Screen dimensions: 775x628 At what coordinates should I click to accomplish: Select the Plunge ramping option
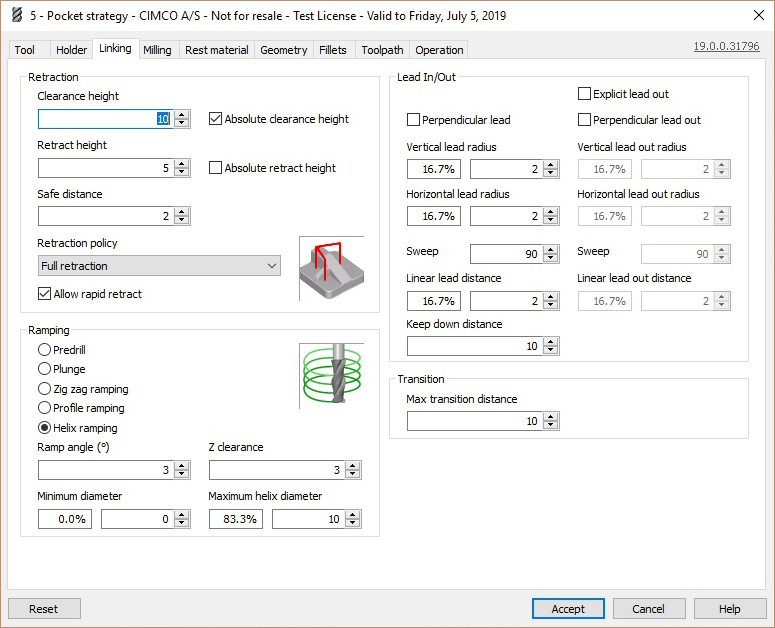(x=45, y=369)
